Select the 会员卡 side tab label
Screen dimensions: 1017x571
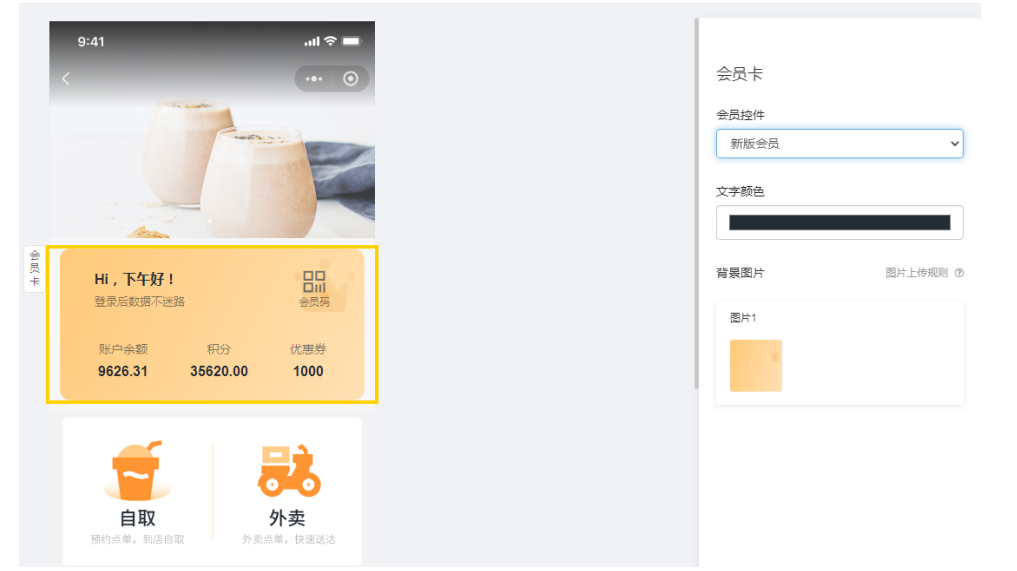click(35, 269)
